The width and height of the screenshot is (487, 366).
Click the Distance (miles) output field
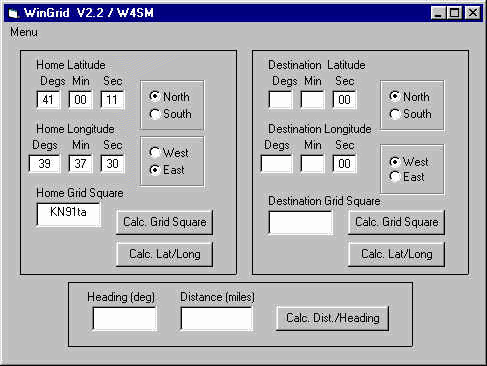pyautogui.click(x=216, y=319)
